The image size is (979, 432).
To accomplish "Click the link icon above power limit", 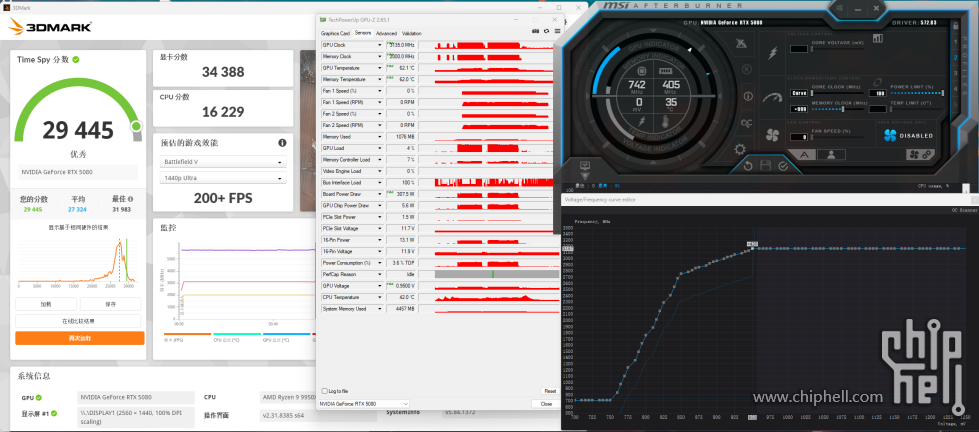I will click(878, 82).
